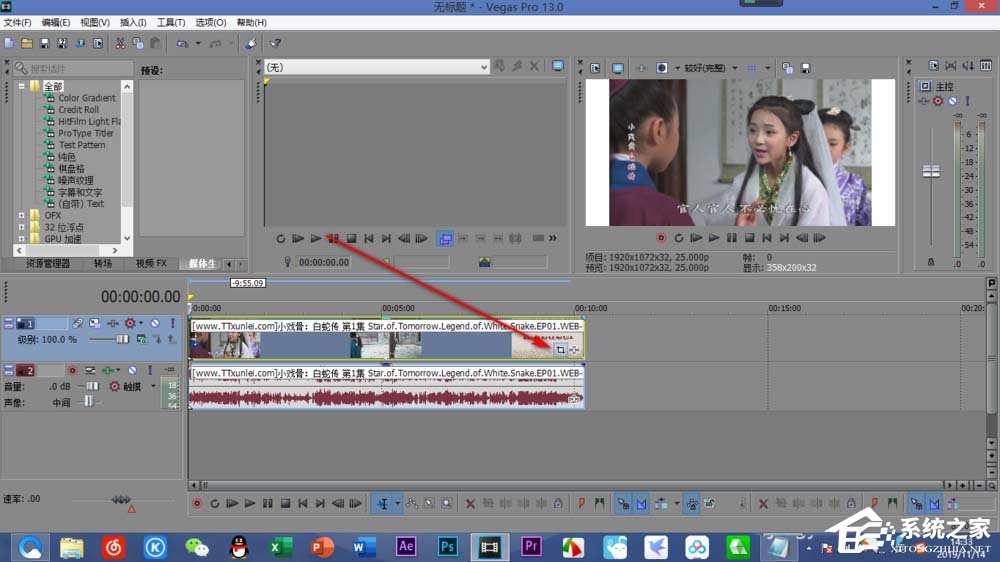1000x562 pixels.
Task: Mute video track 1
Action: (155, 324)
